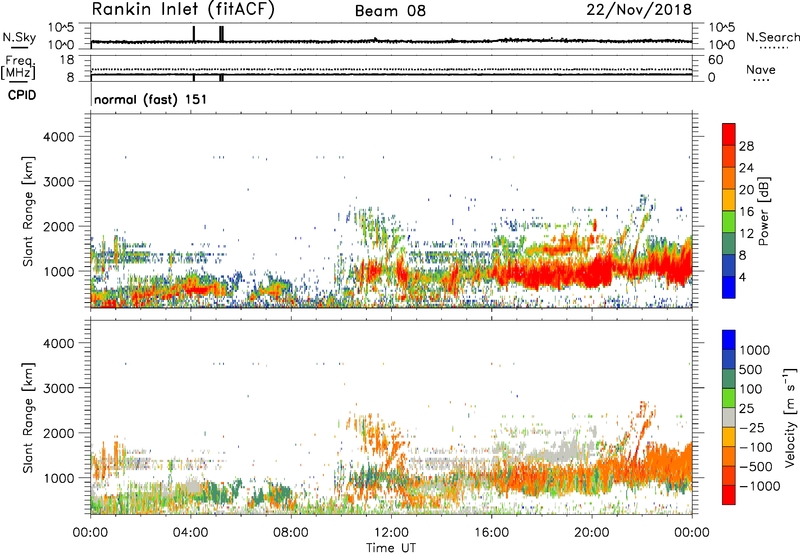Click the noise spike near 04:00 in N.Sky panel
The width and height of the screenshot is (800, 554).
point(194,34)
